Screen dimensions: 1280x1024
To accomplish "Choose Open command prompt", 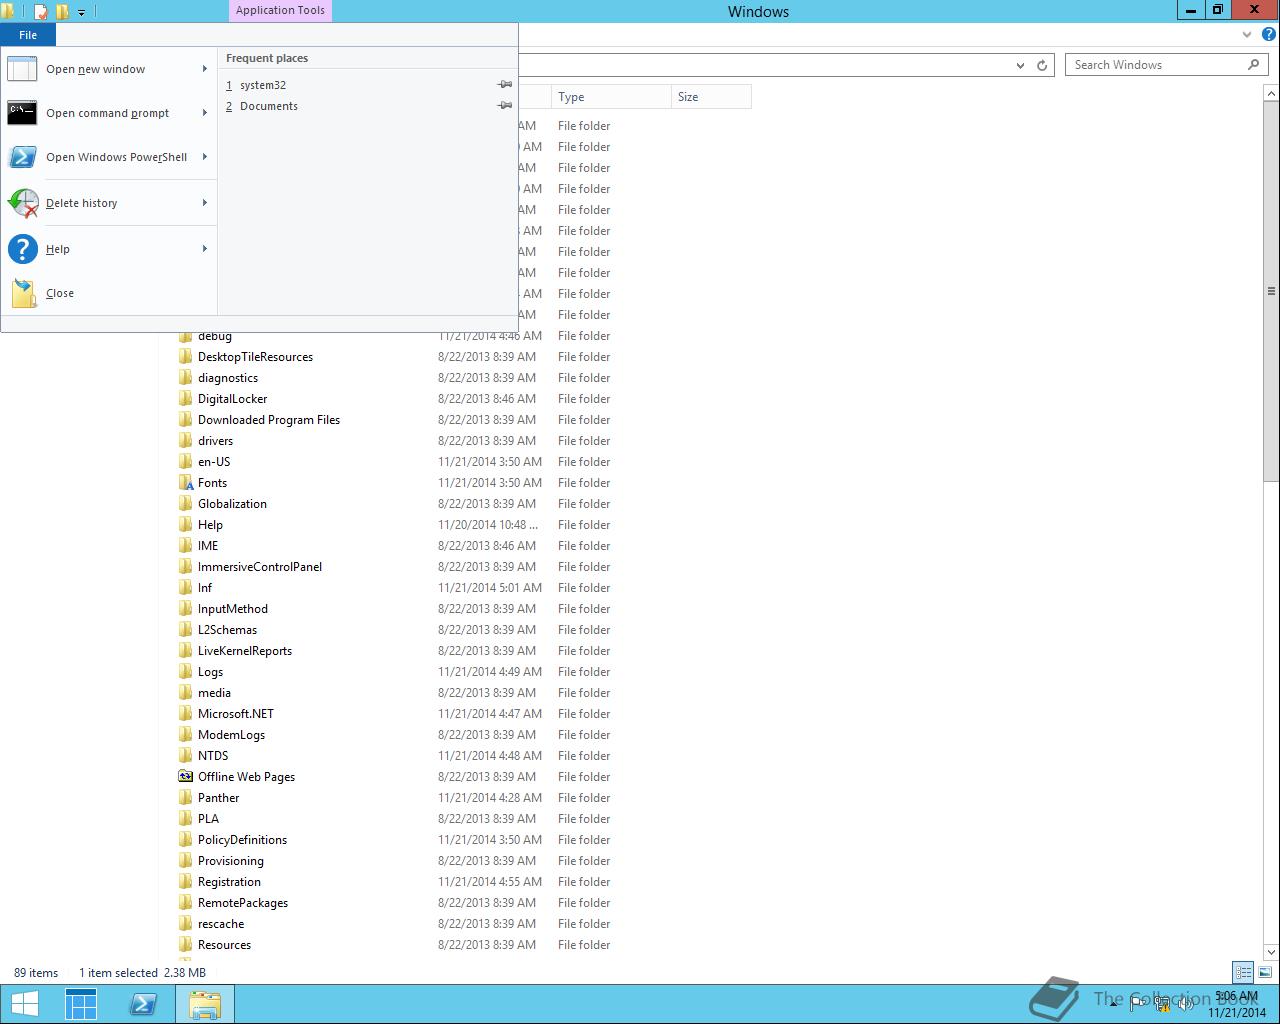I will [109, 113].
